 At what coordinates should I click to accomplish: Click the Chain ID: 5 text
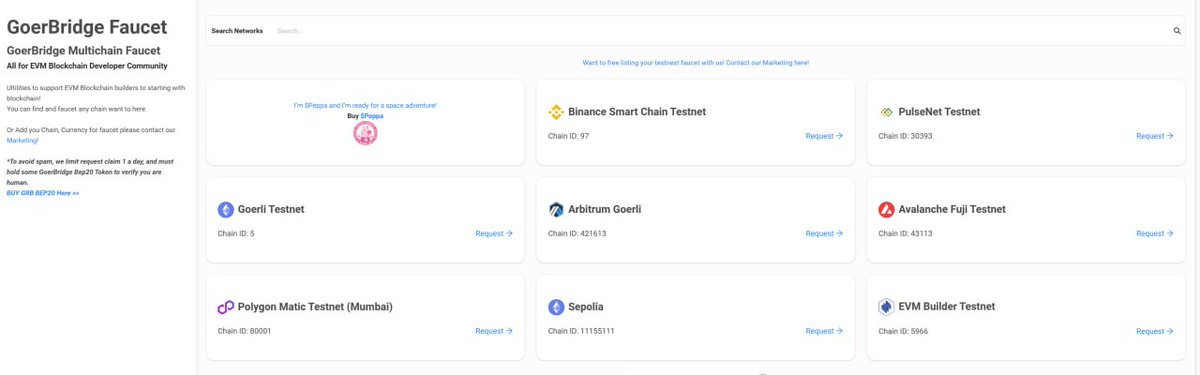click(x=236, y=233)
